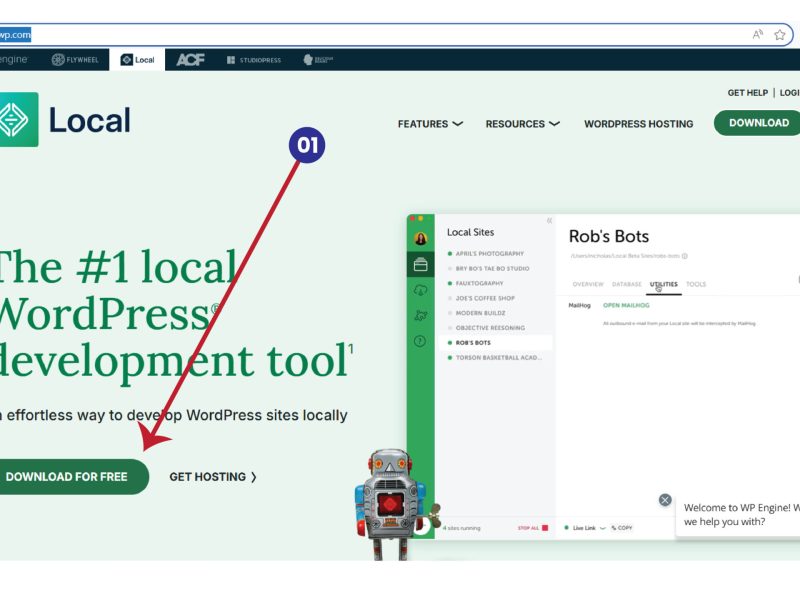The height and width of the screenshot is (600, 800).
Task: Click the "4 sites running" status text
Action: (x=462, y=528)
